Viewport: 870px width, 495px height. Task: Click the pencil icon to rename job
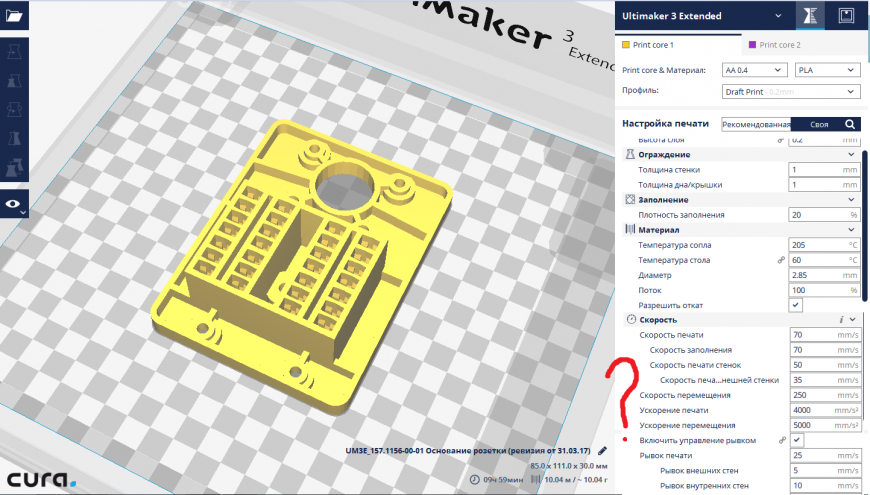(x=603, y=451)
